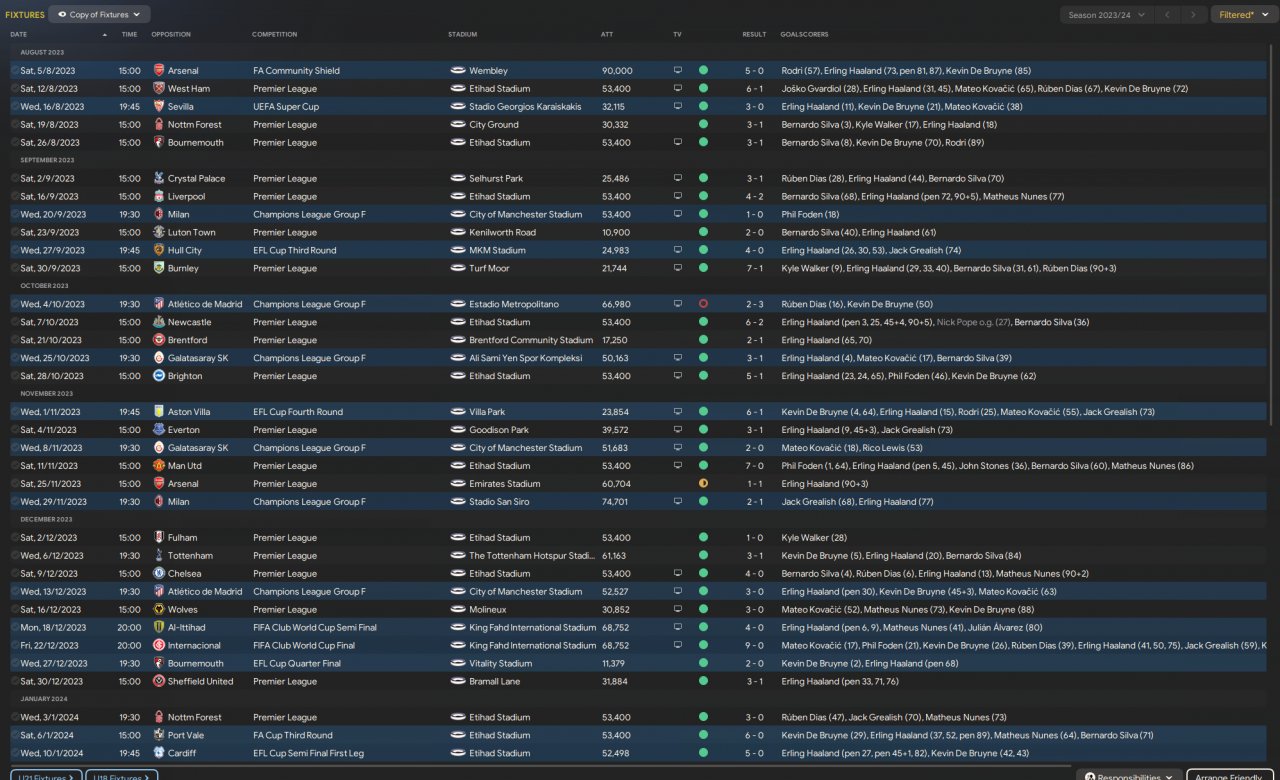Click the stadium icon next to Turf Moor
Image resolution: width=1280 pixels, height=780 pixels.
(458, 269)
